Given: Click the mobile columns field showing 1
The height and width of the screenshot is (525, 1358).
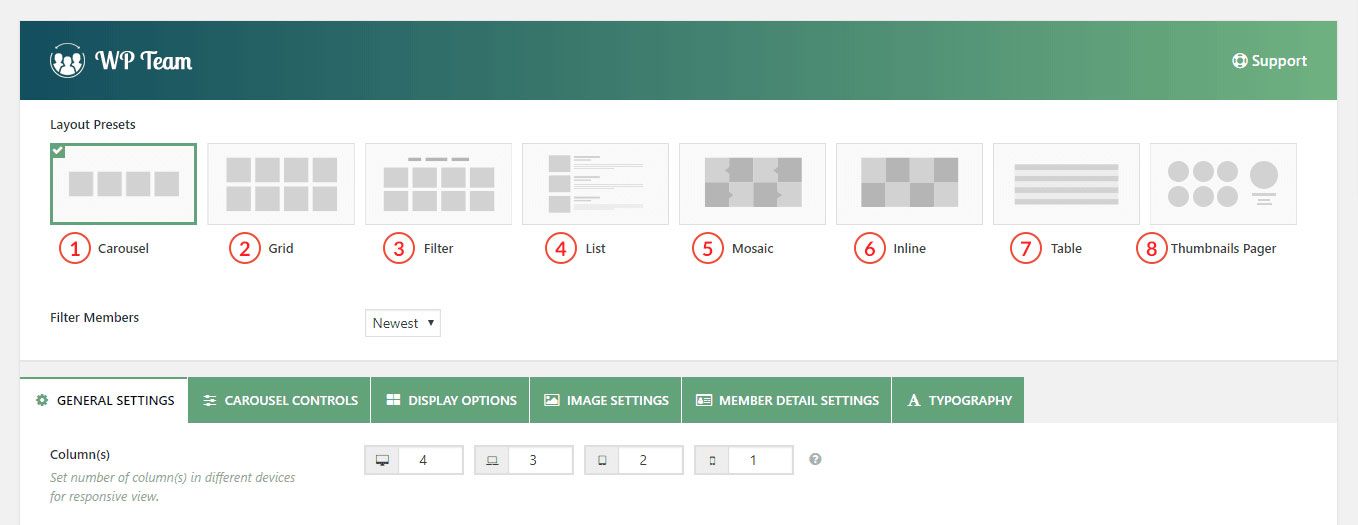Looking at the screenshot, I should [759, 460].
